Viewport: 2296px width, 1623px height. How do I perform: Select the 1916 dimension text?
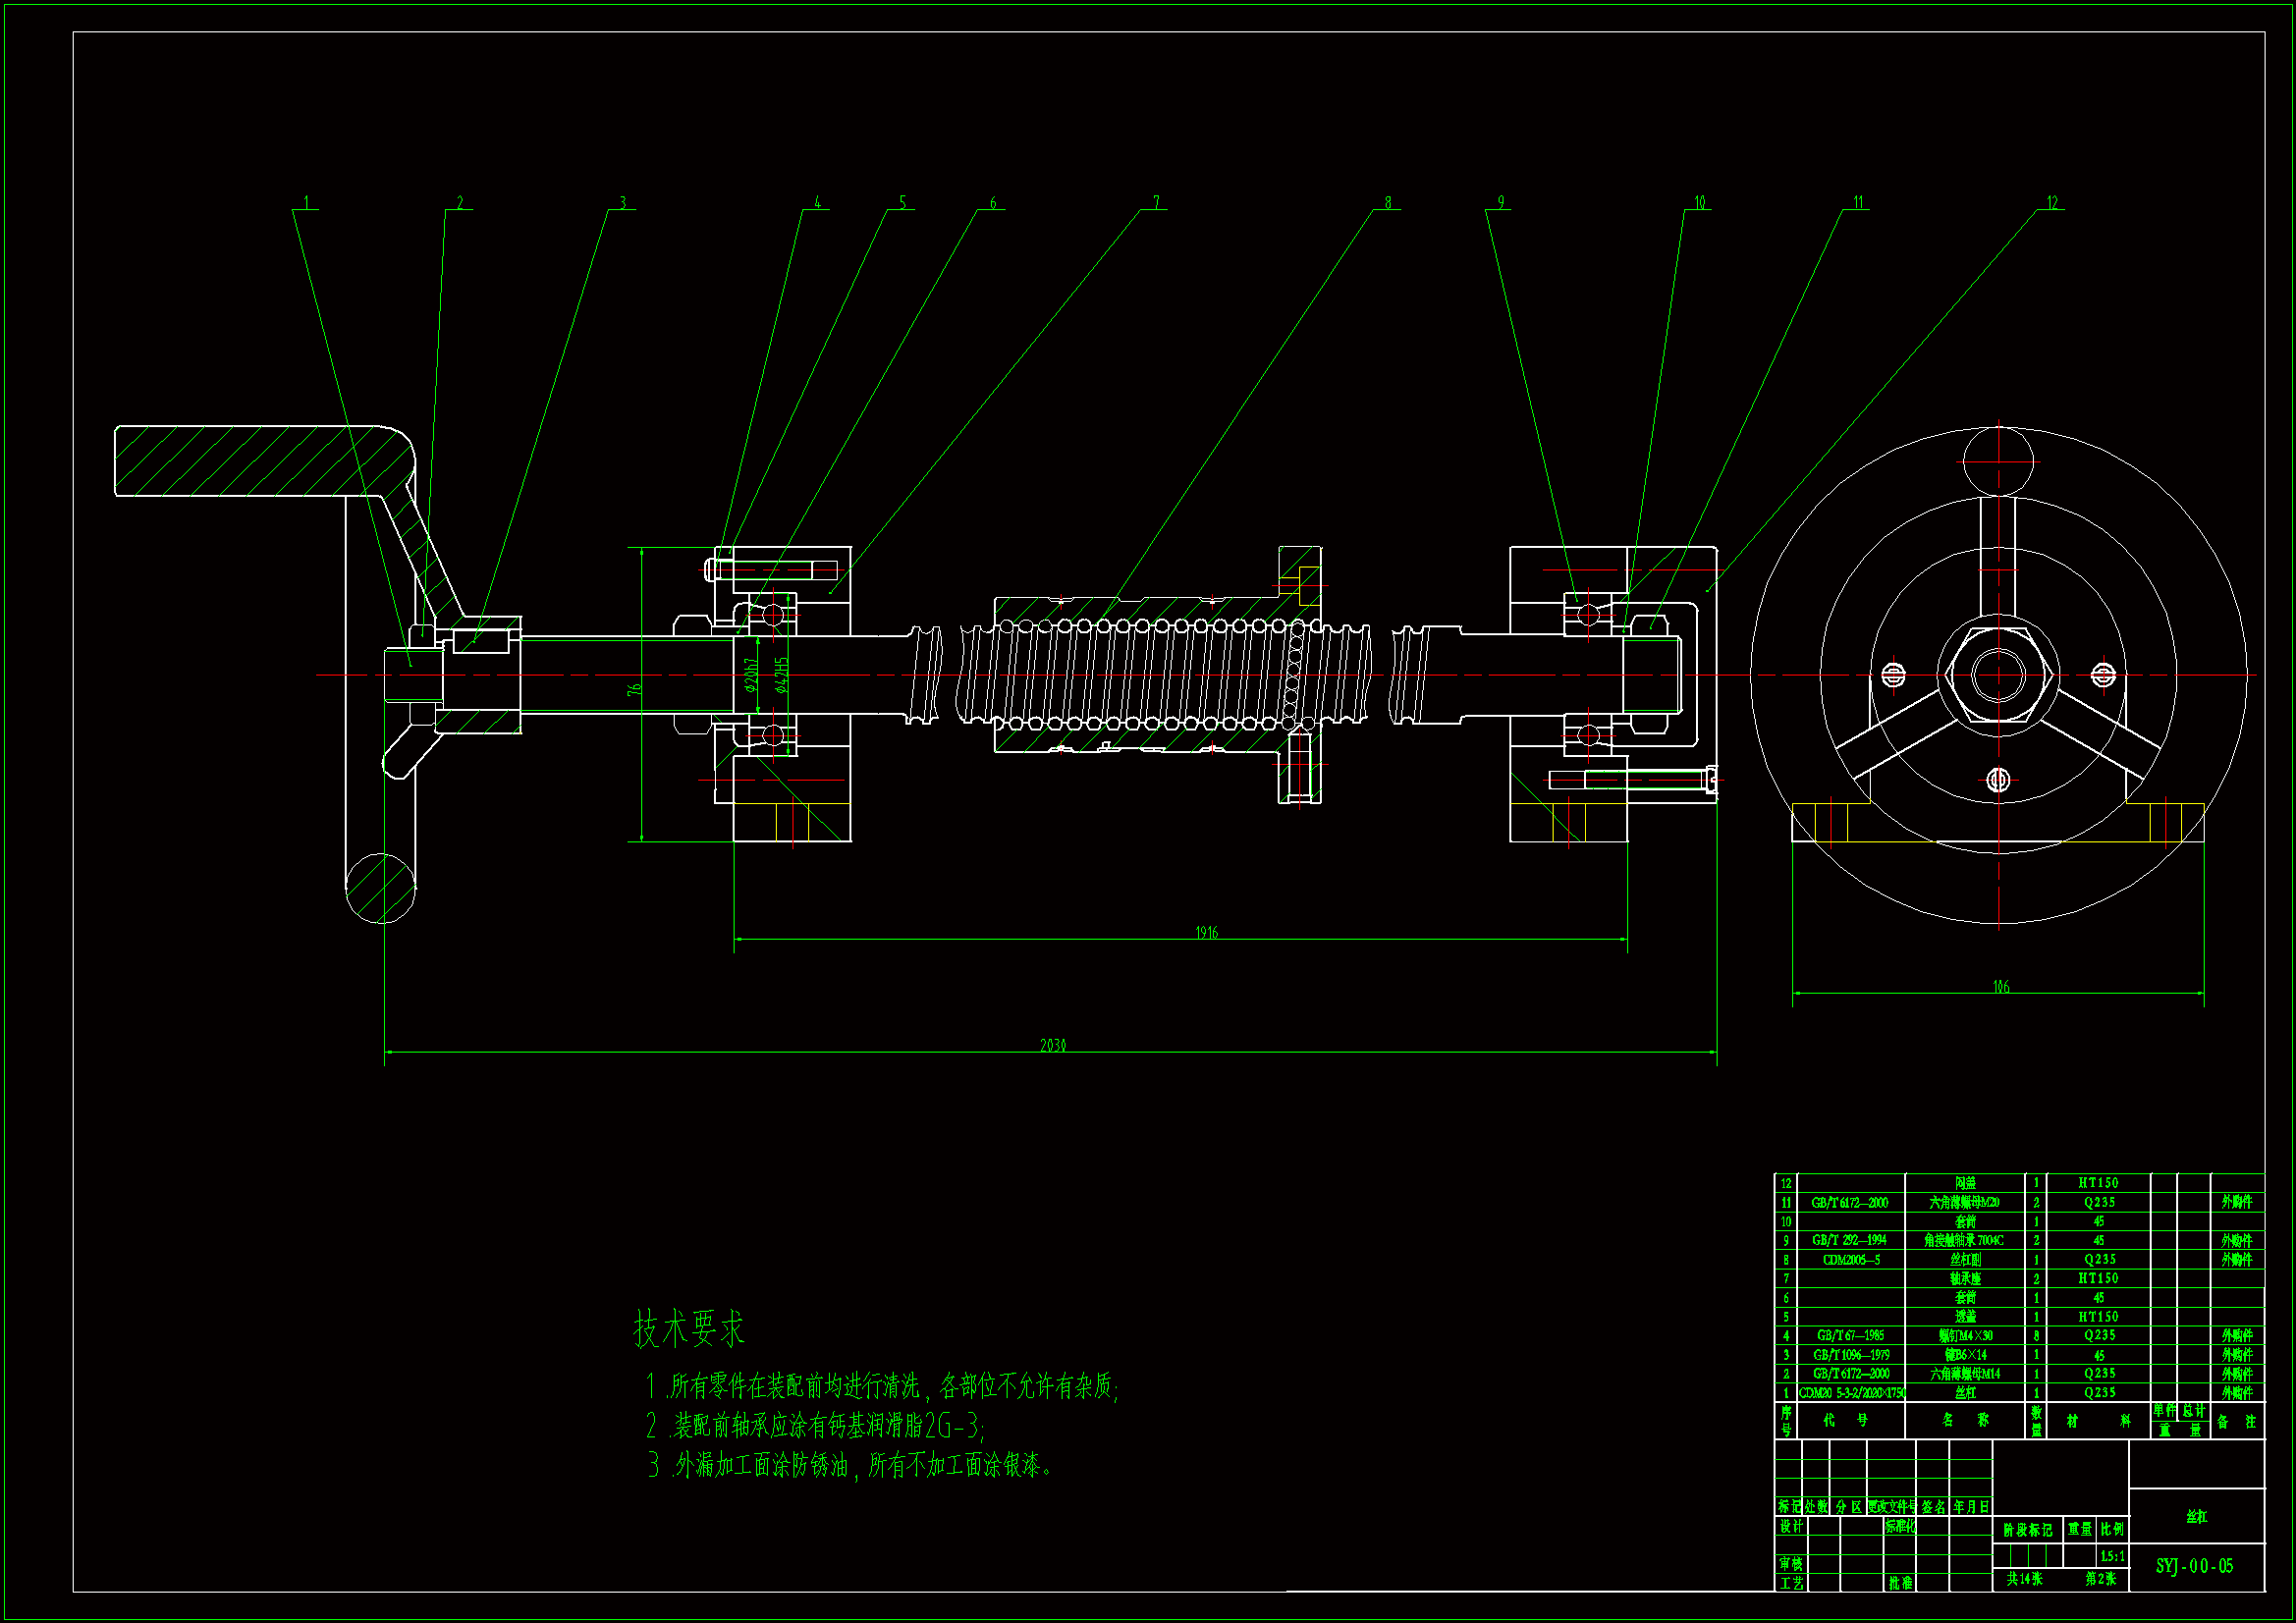point(1207,932)
